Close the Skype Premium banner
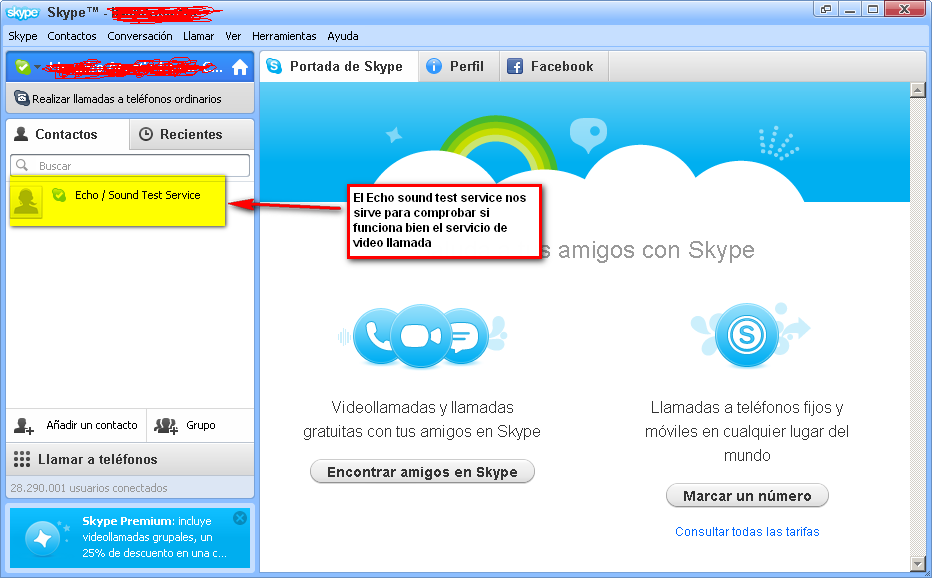 240,518
